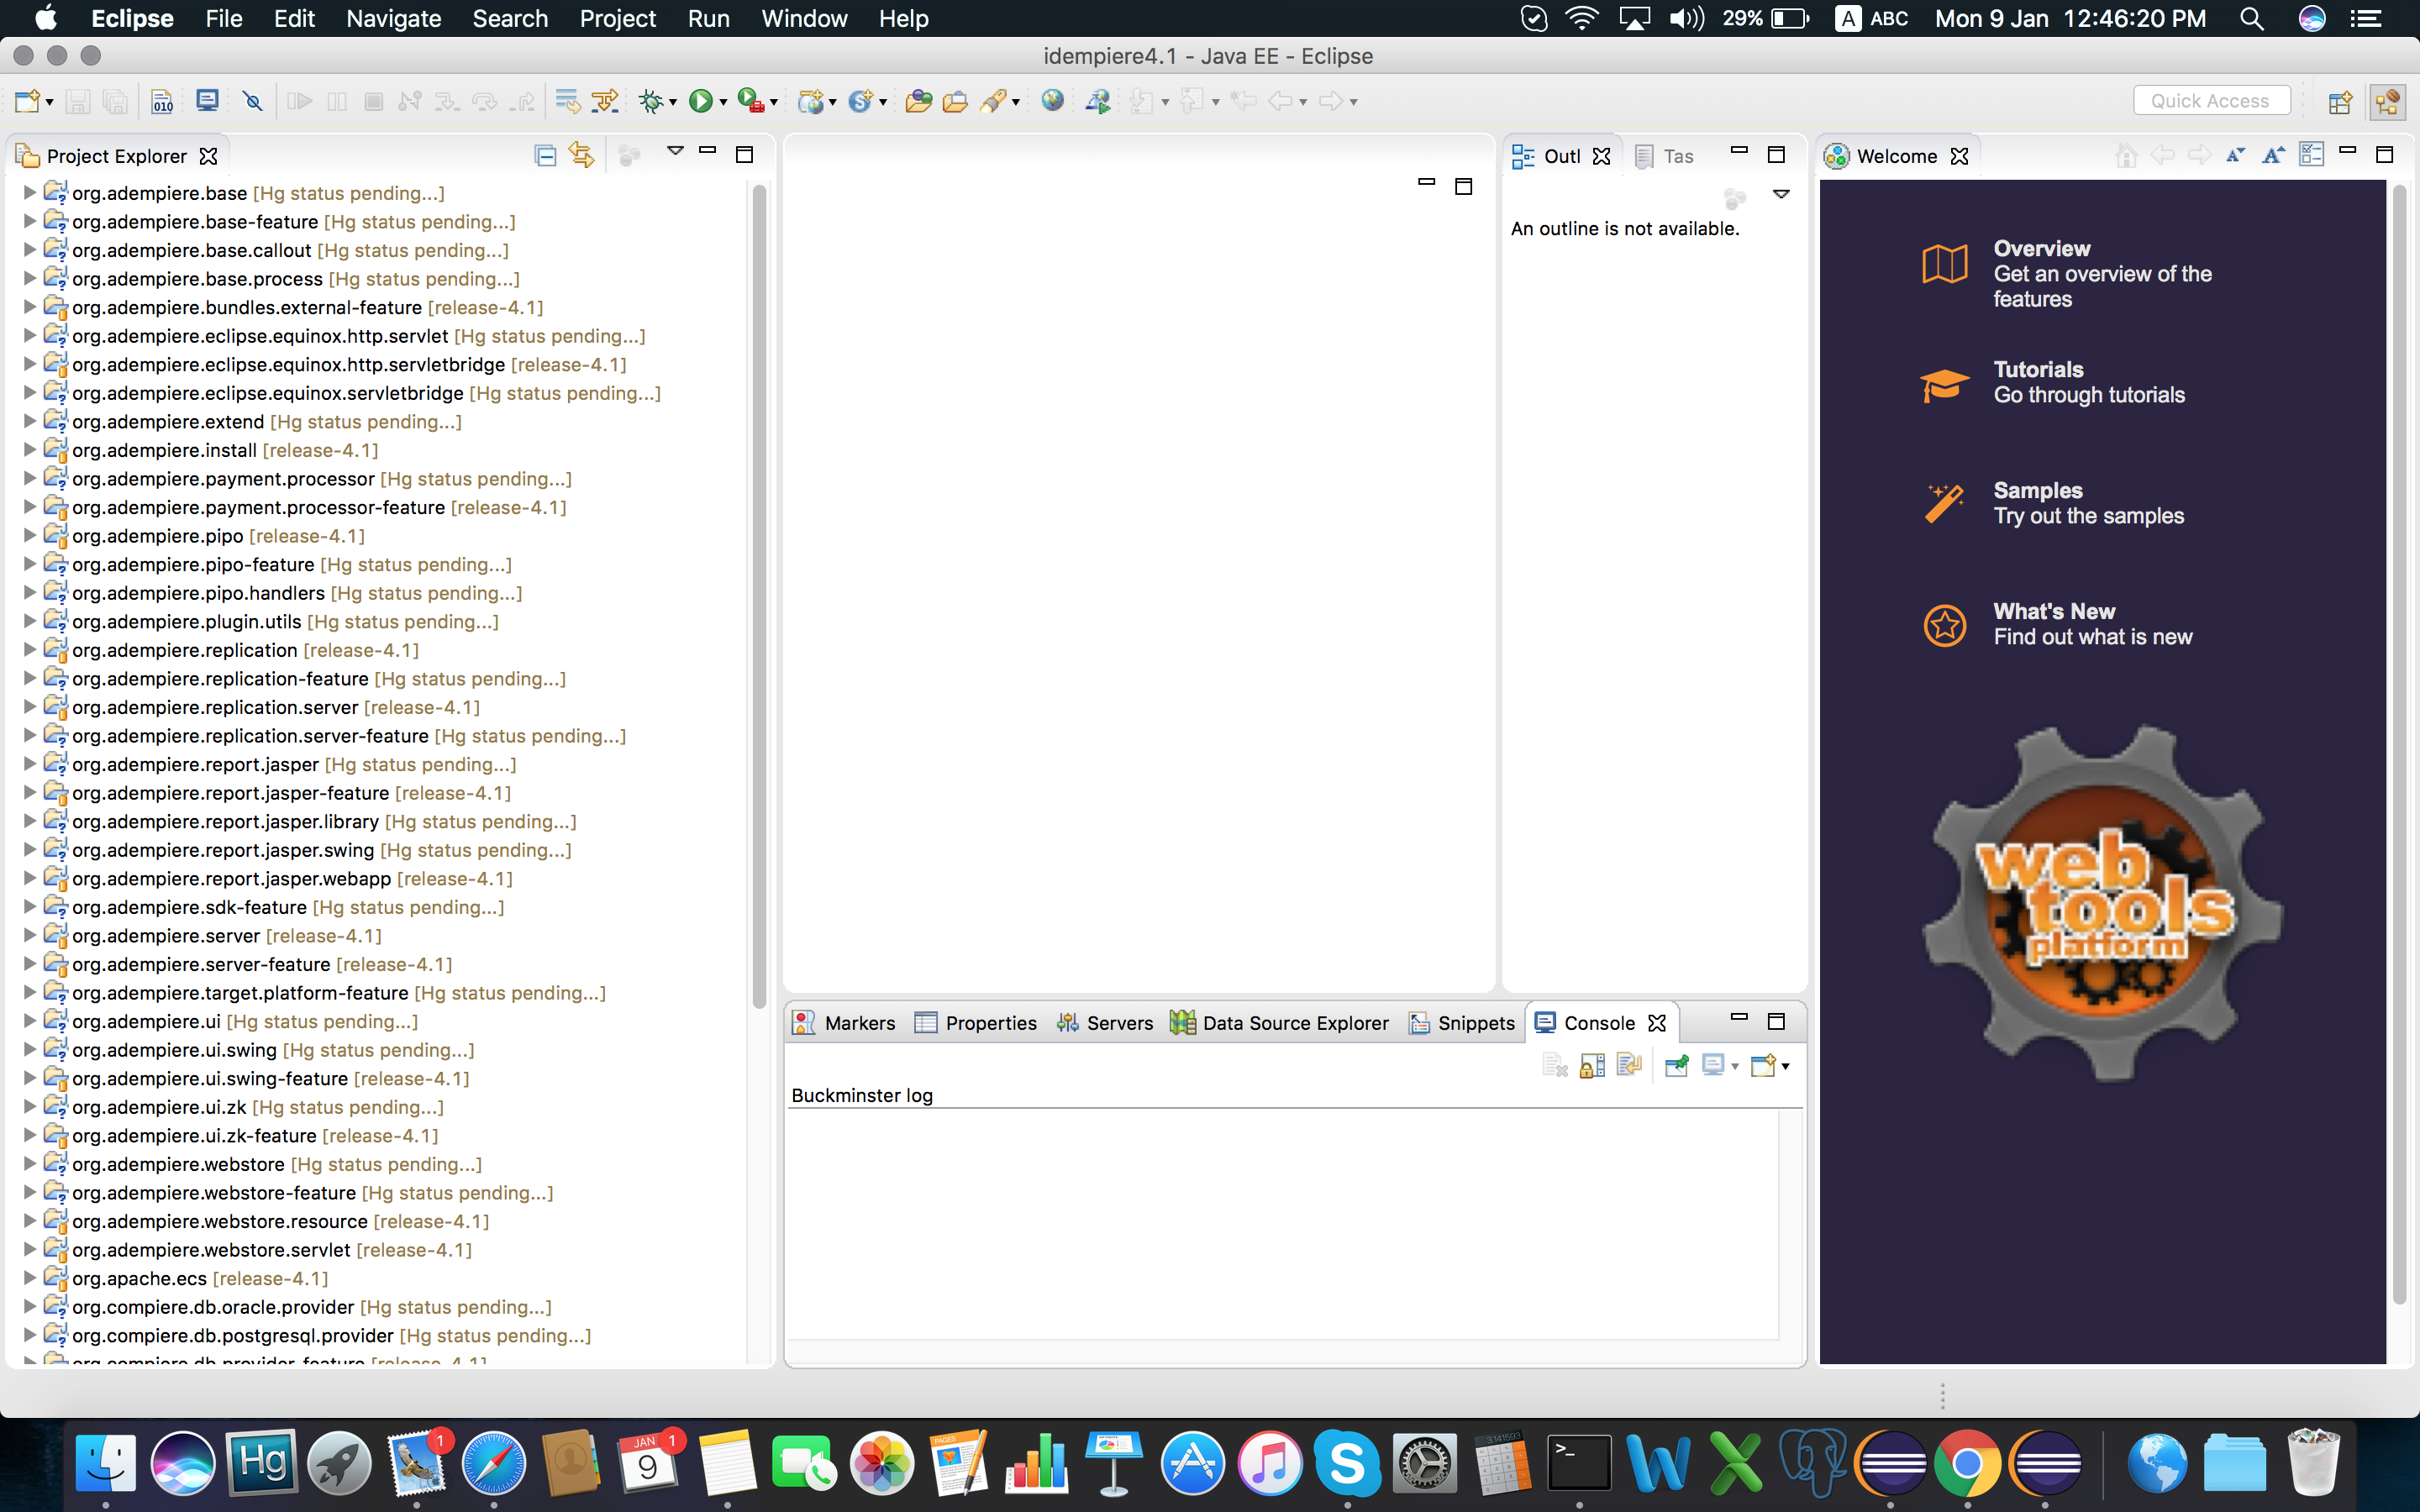Click the New wizard toolbar icon
2420x1512 pixels.
tap(27, 101)
